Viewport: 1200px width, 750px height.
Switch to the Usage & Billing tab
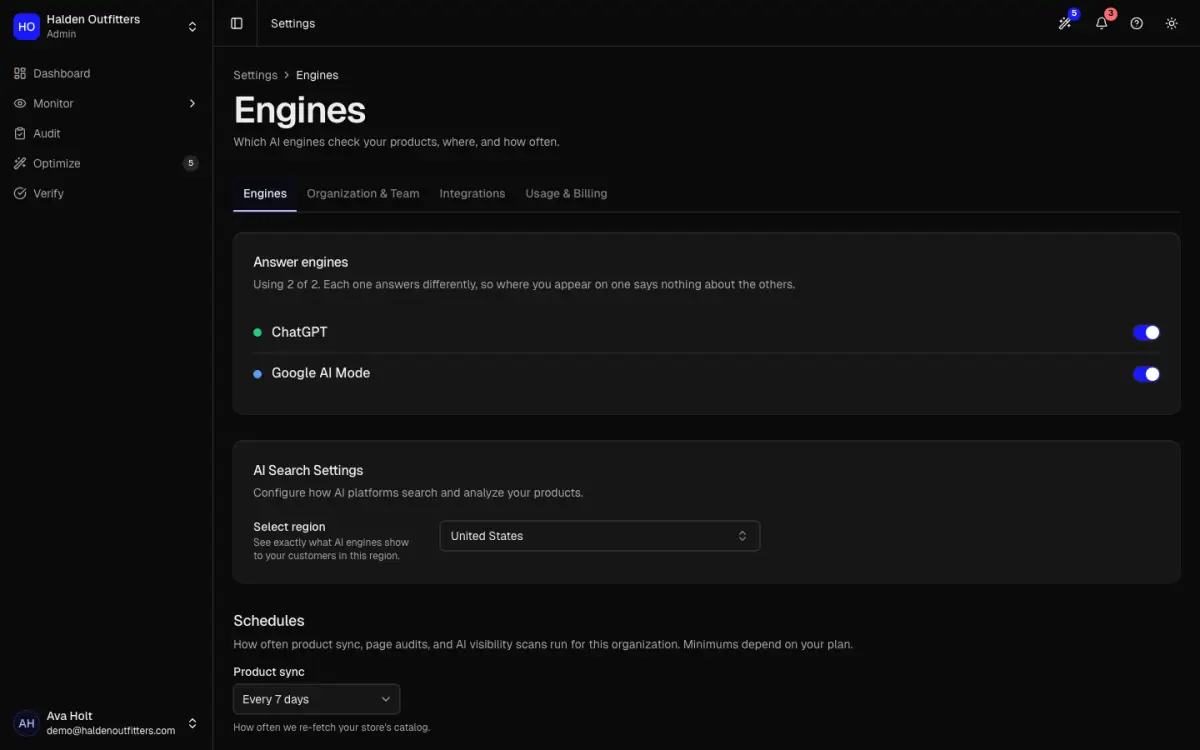(x=566, y=193)
